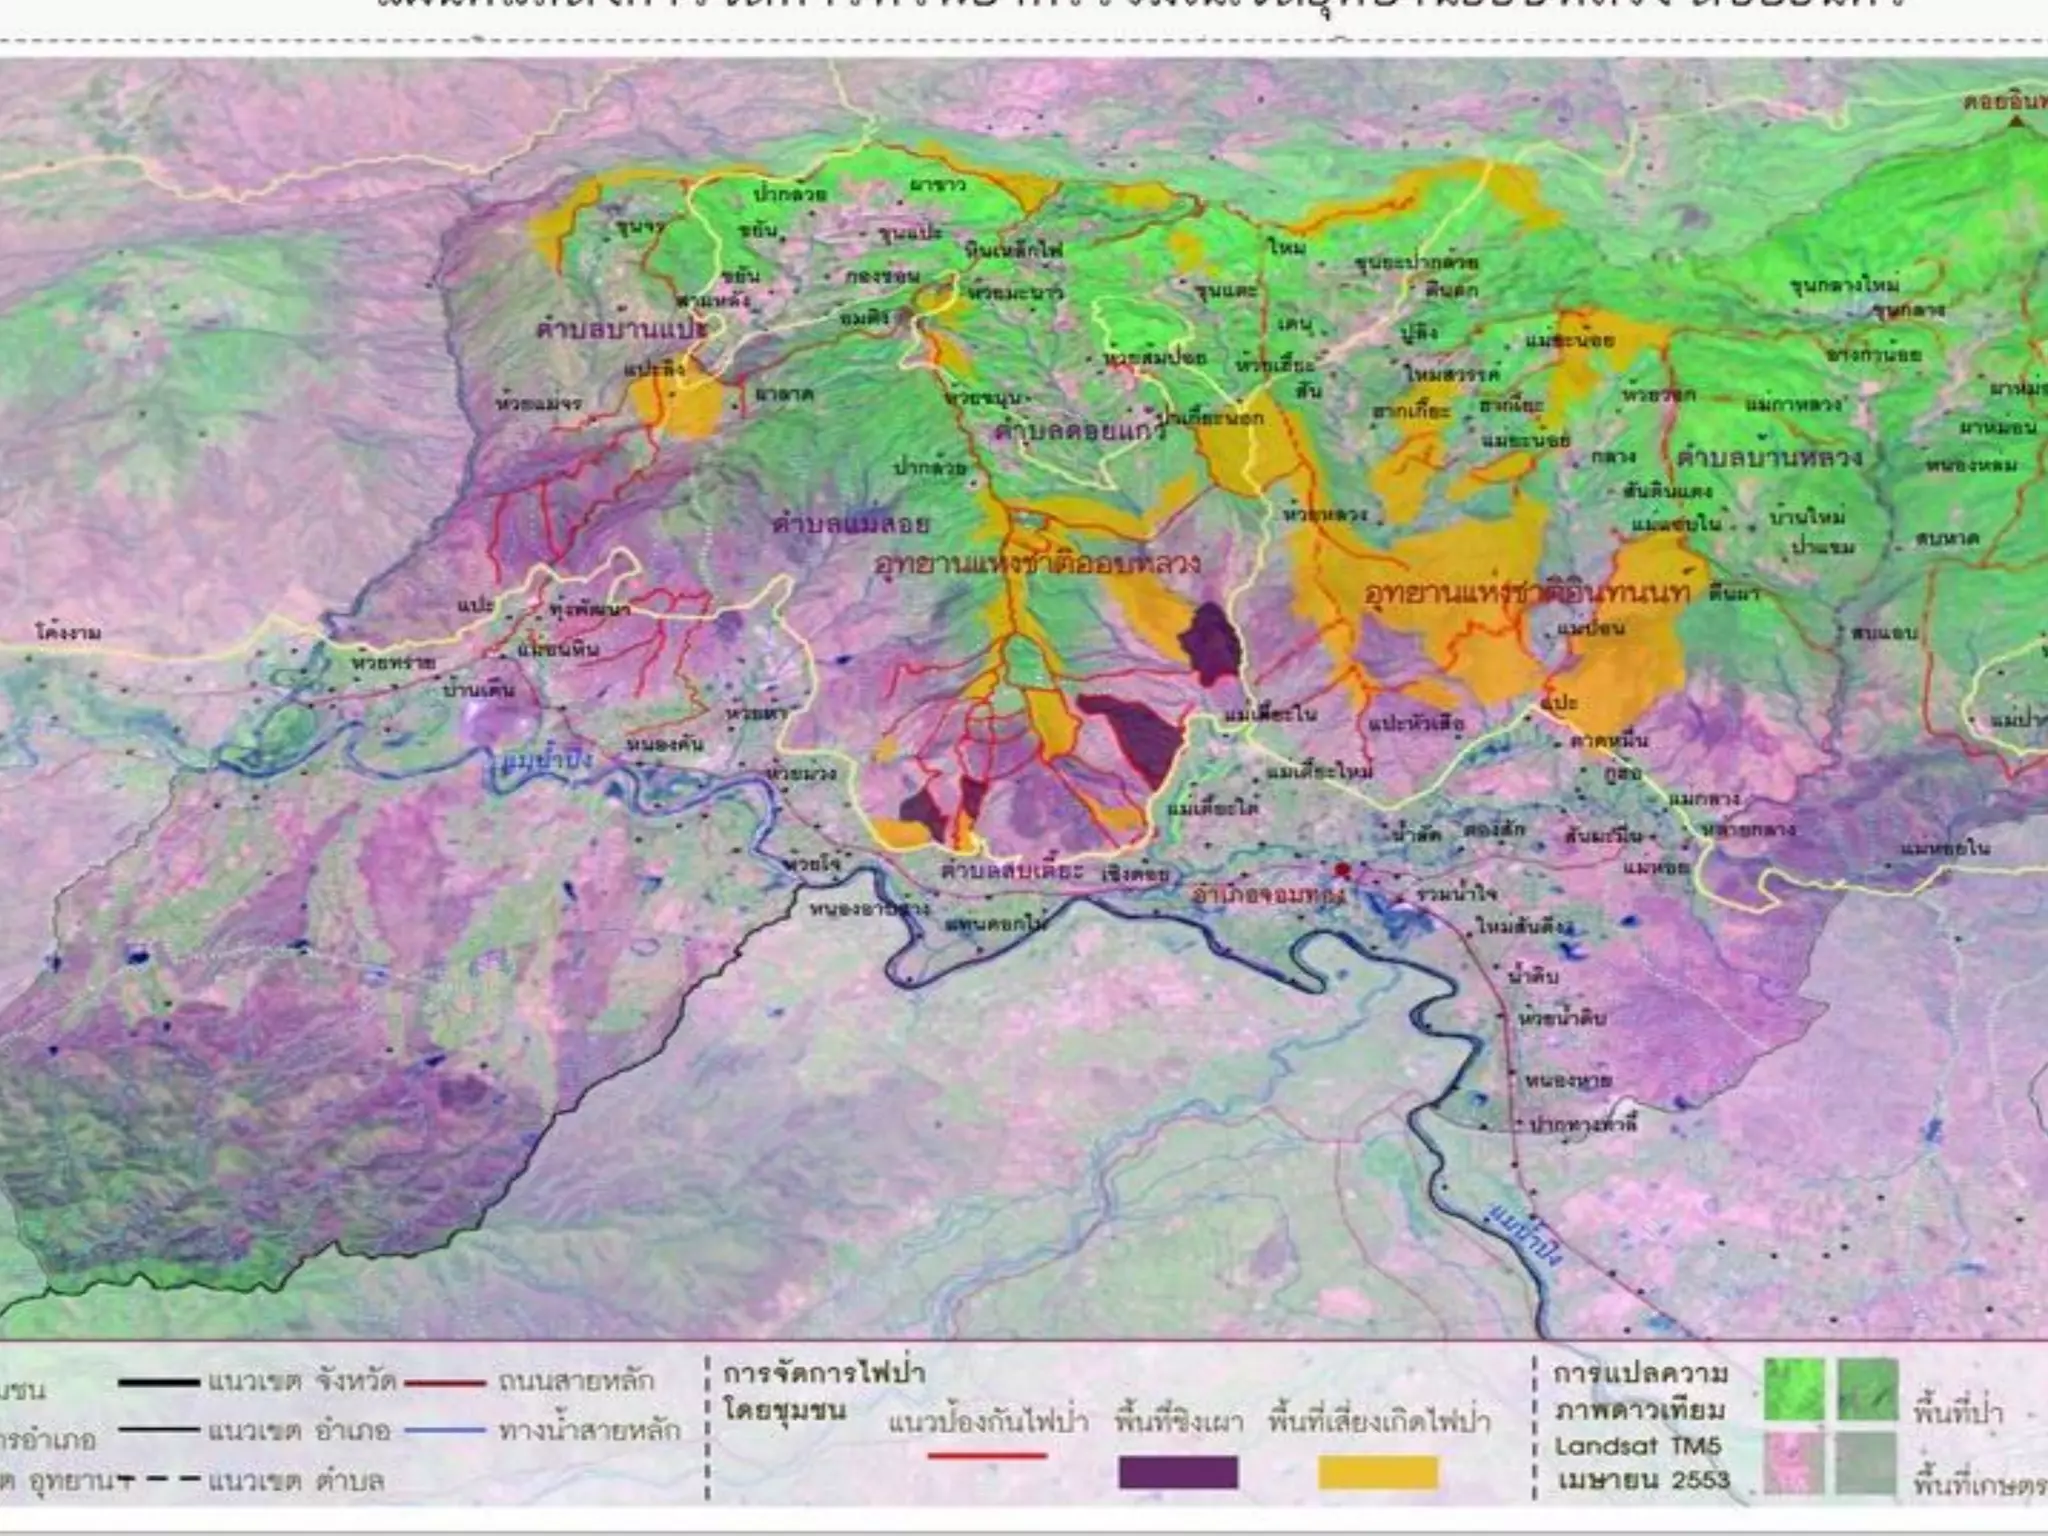Click the ตำบลสบเตี๊ยะ label near the river

(1012, 871)
